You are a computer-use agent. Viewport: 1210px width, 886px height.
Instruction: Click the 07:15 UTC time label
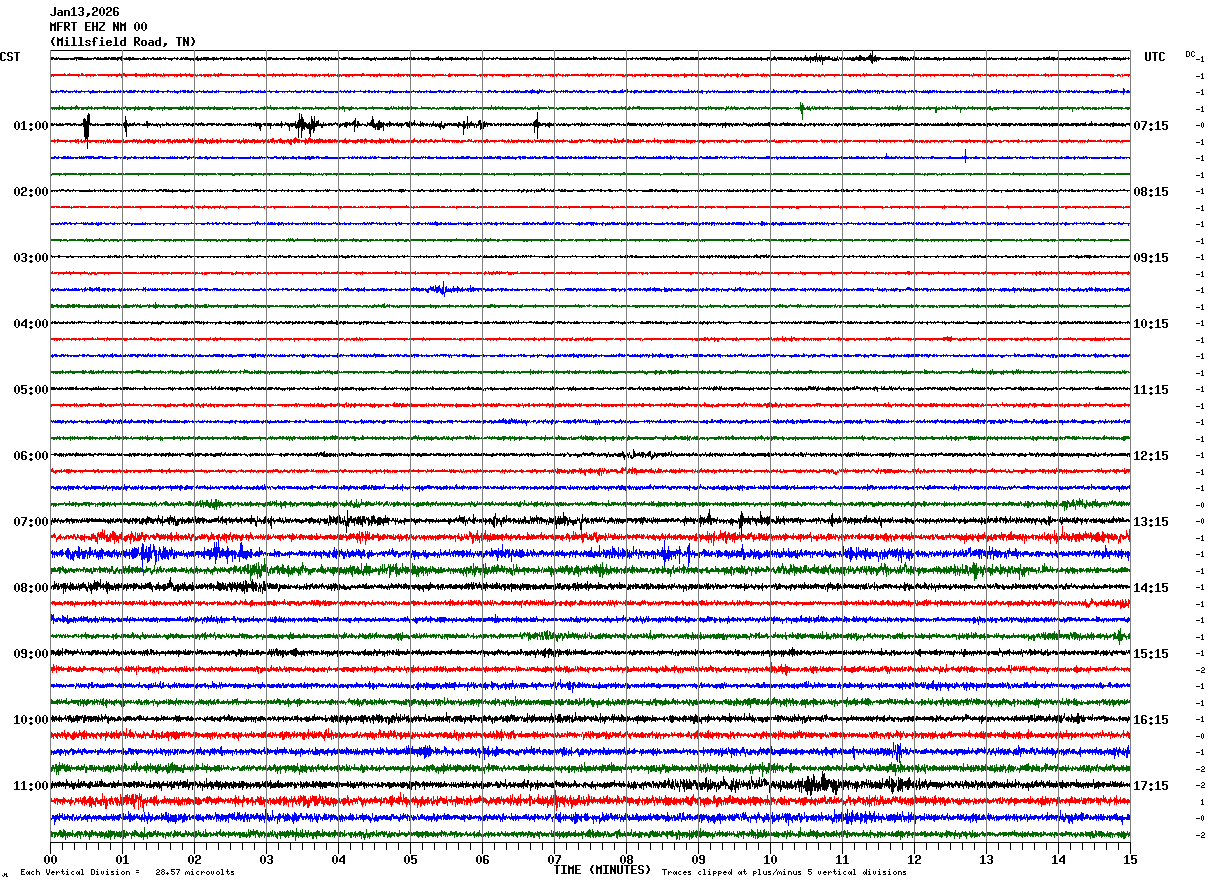pyautogui.click(x=1150, y=126)
